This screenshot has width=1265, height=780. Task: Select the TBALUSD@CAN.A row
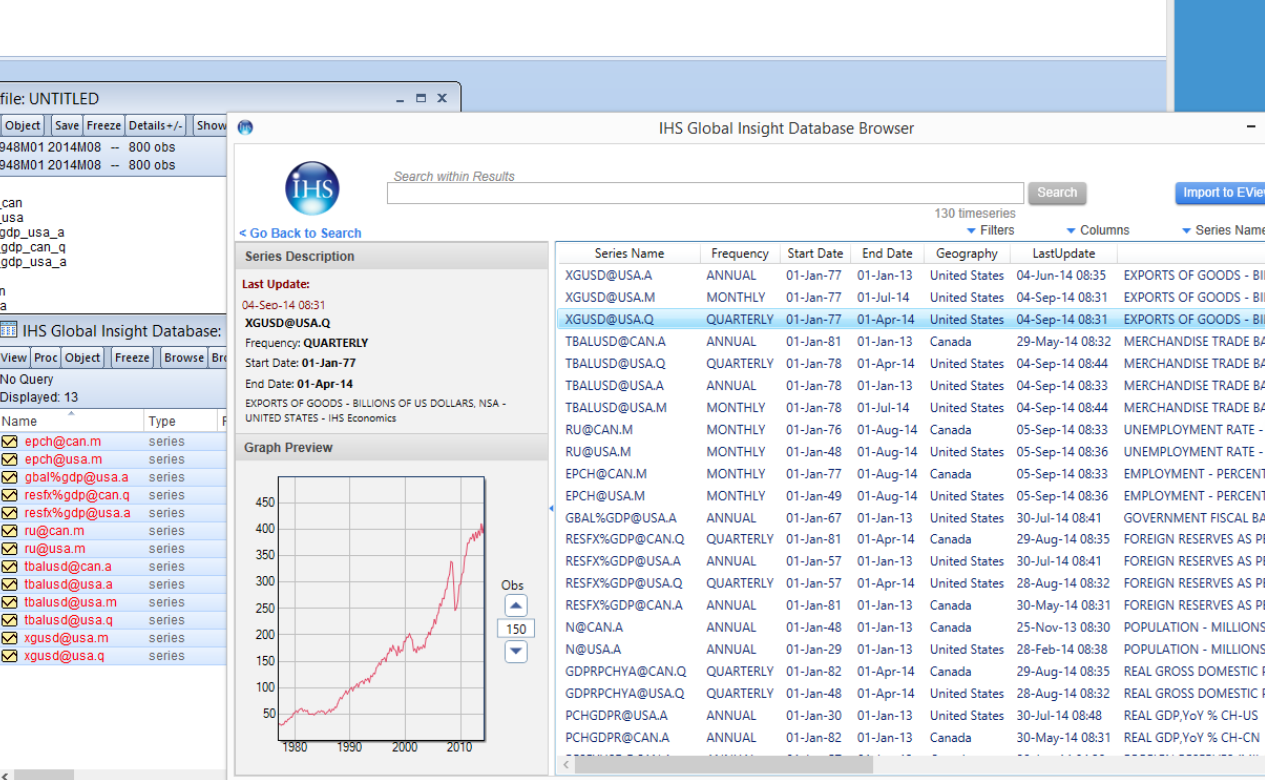point(910,341)
